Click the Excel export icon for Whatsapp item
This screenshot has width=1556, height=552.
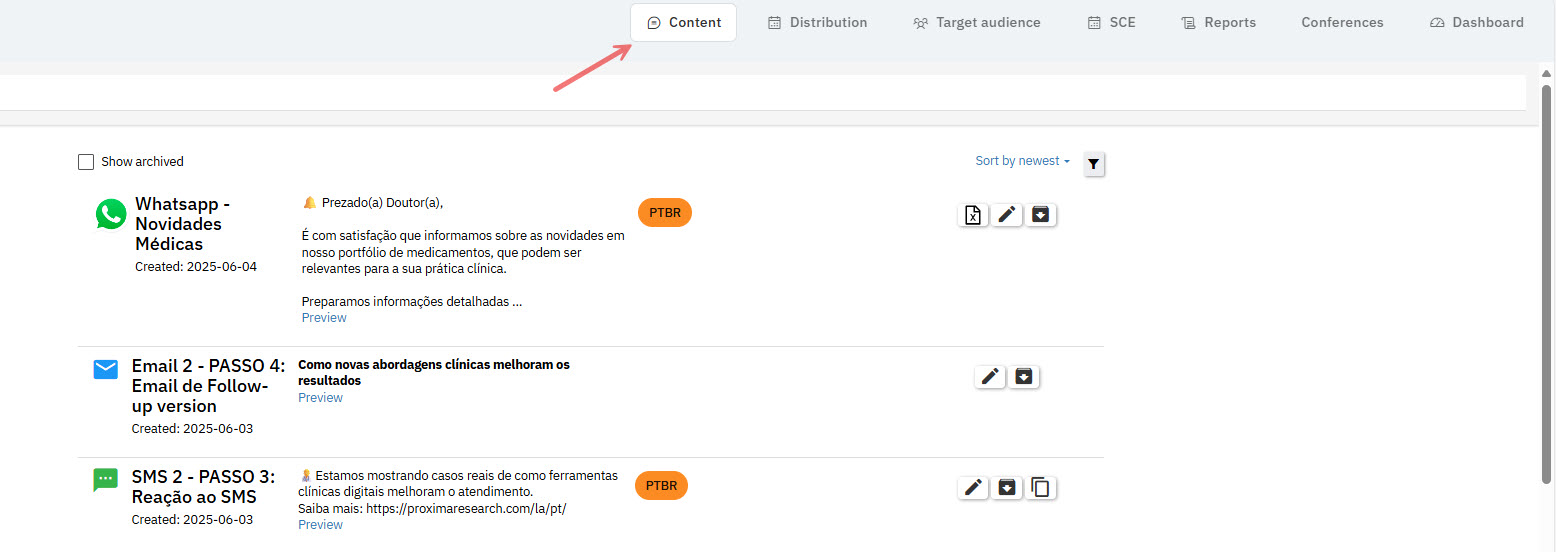pyautogui.click(x=973, y=215)
